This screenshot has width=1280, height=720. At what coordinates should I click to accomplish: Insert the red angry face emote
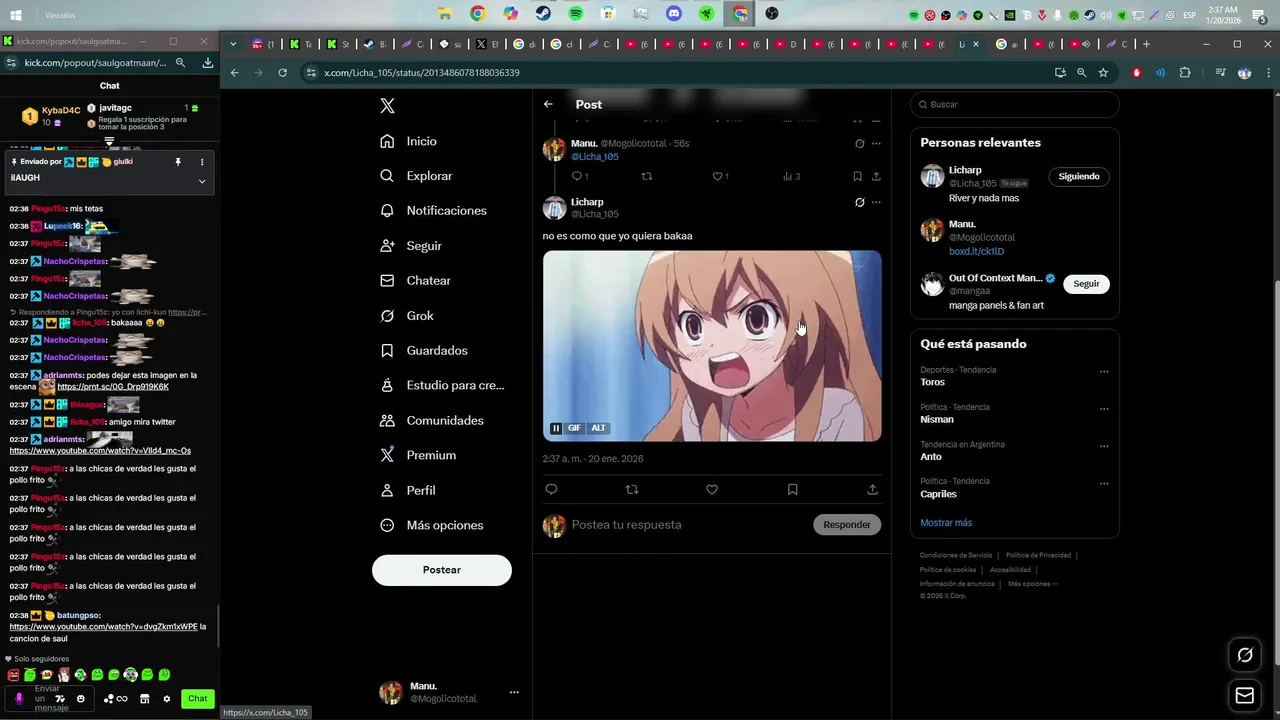[13, 675]
